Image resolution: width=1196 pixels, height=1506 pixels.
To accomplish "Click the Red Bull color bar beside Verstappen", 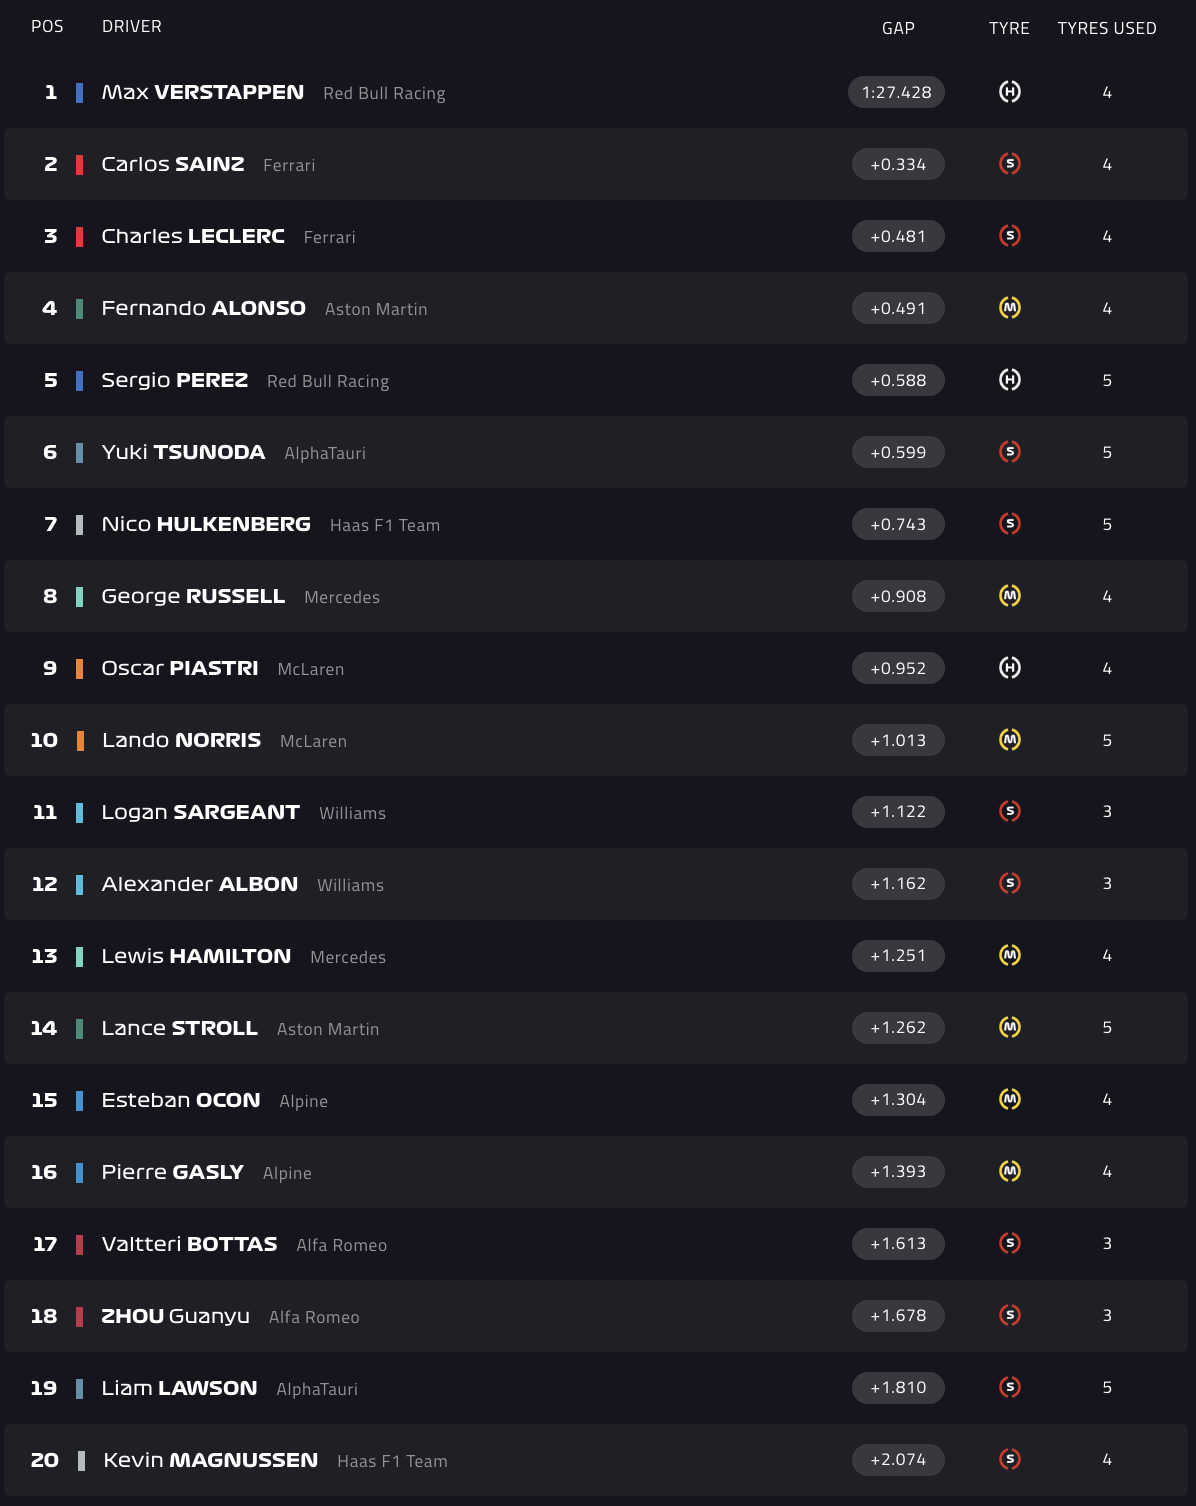I will (x=79, y=93).
